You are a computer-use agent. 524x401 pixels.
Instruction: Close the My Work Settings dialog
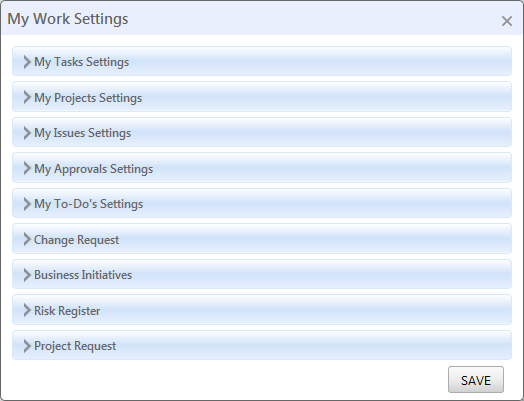(507, 21)
